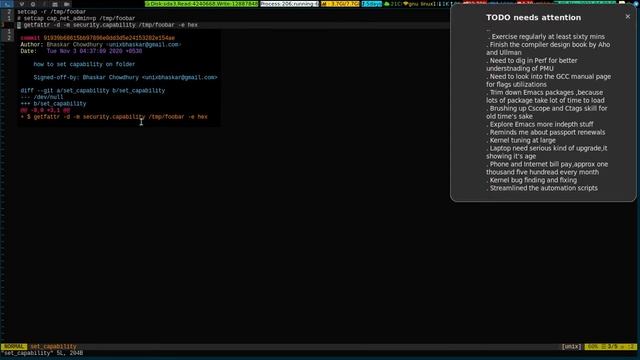The image size is (640, 360).
Task: Click the 'Need to dig in Perf' item
Action: click(x=532, y=64)
